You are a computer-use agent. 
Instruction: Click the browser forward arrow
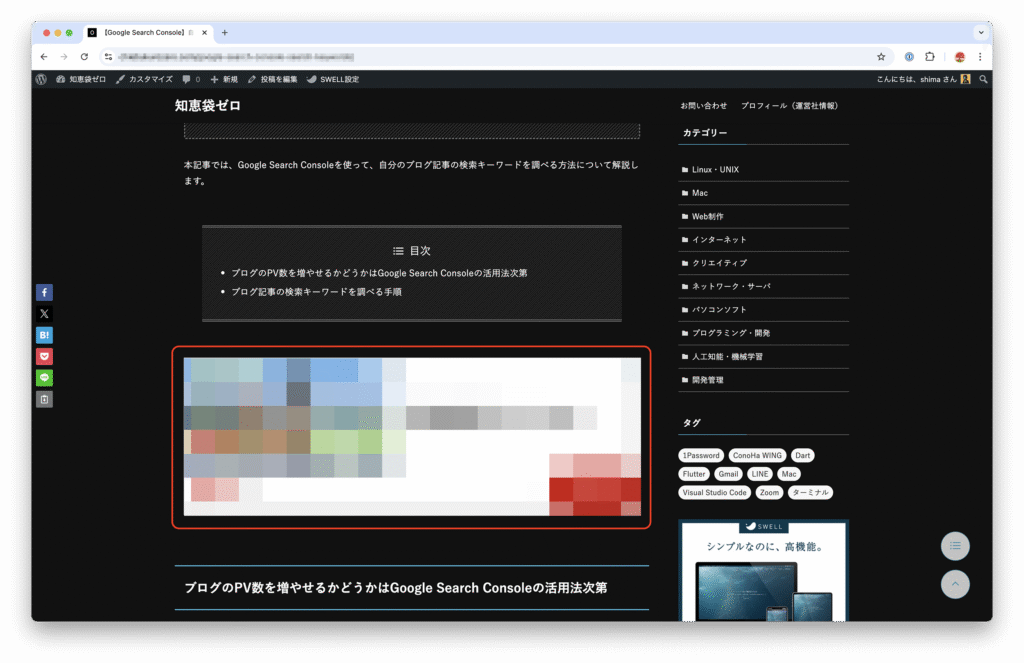pyautogui.click(x=64, y=57)
